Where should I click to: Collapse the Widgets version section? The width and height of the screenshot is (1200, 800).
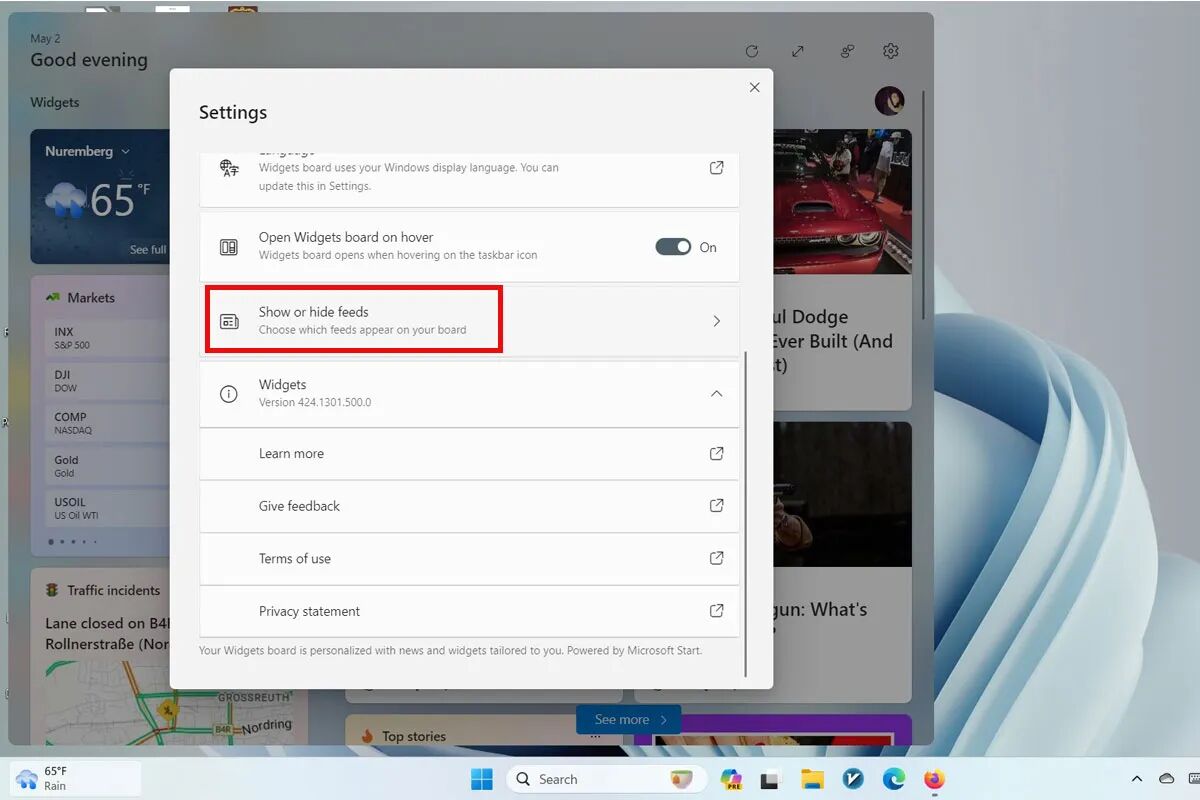click(716, 394)
